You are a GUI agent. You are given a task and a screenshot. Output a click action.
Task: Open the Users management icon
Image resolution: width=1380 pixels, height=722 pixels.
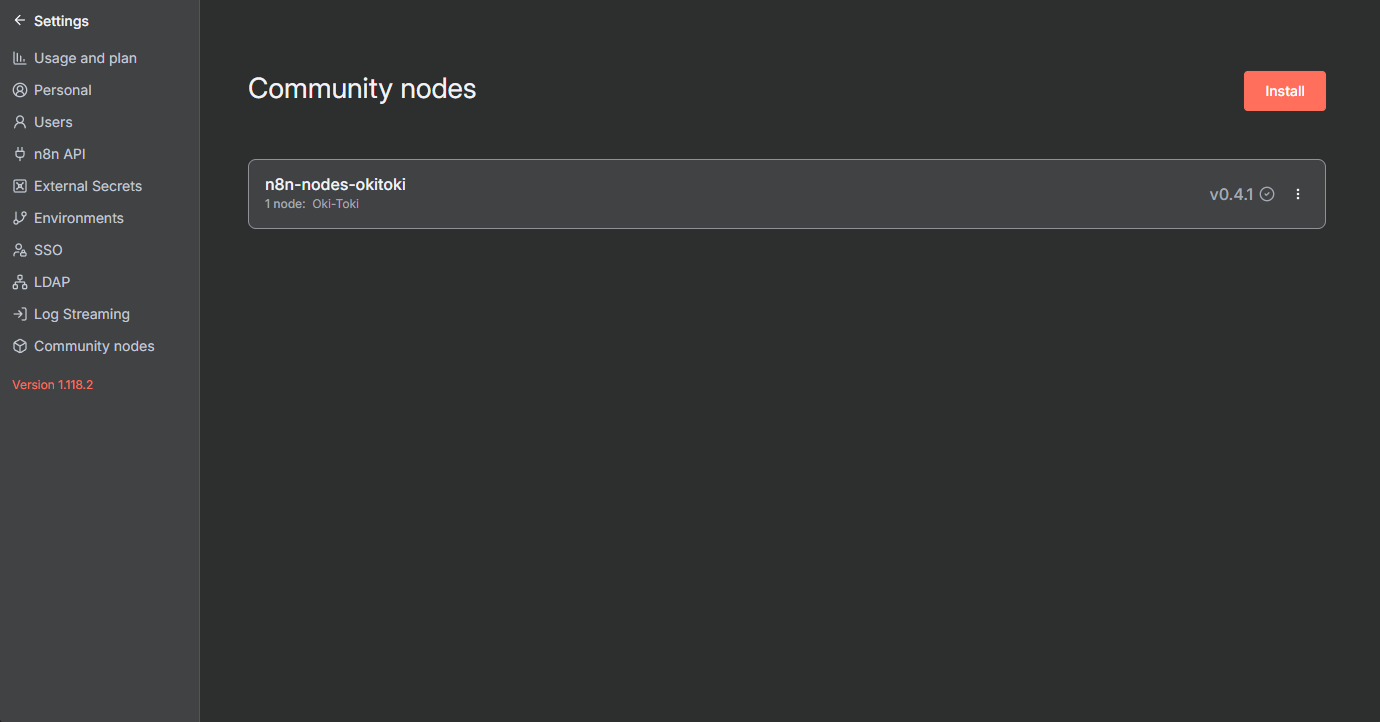tap(19, 121)
